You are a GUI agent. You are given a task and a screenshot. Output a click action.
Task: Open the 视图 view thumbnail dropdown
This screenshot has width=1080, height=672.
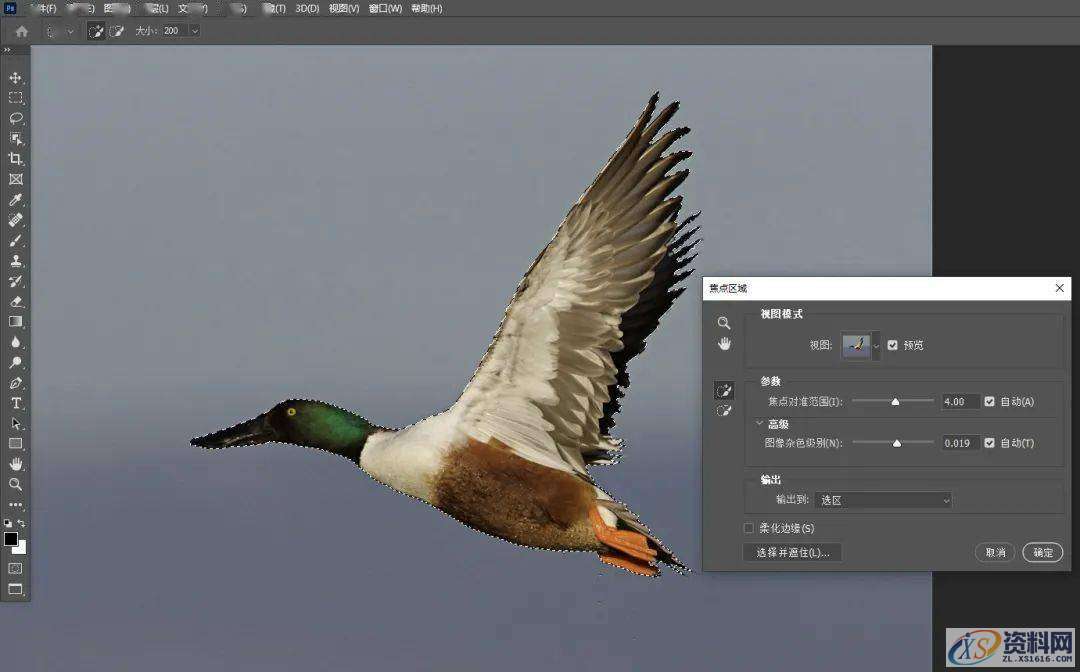click(872, 344)
